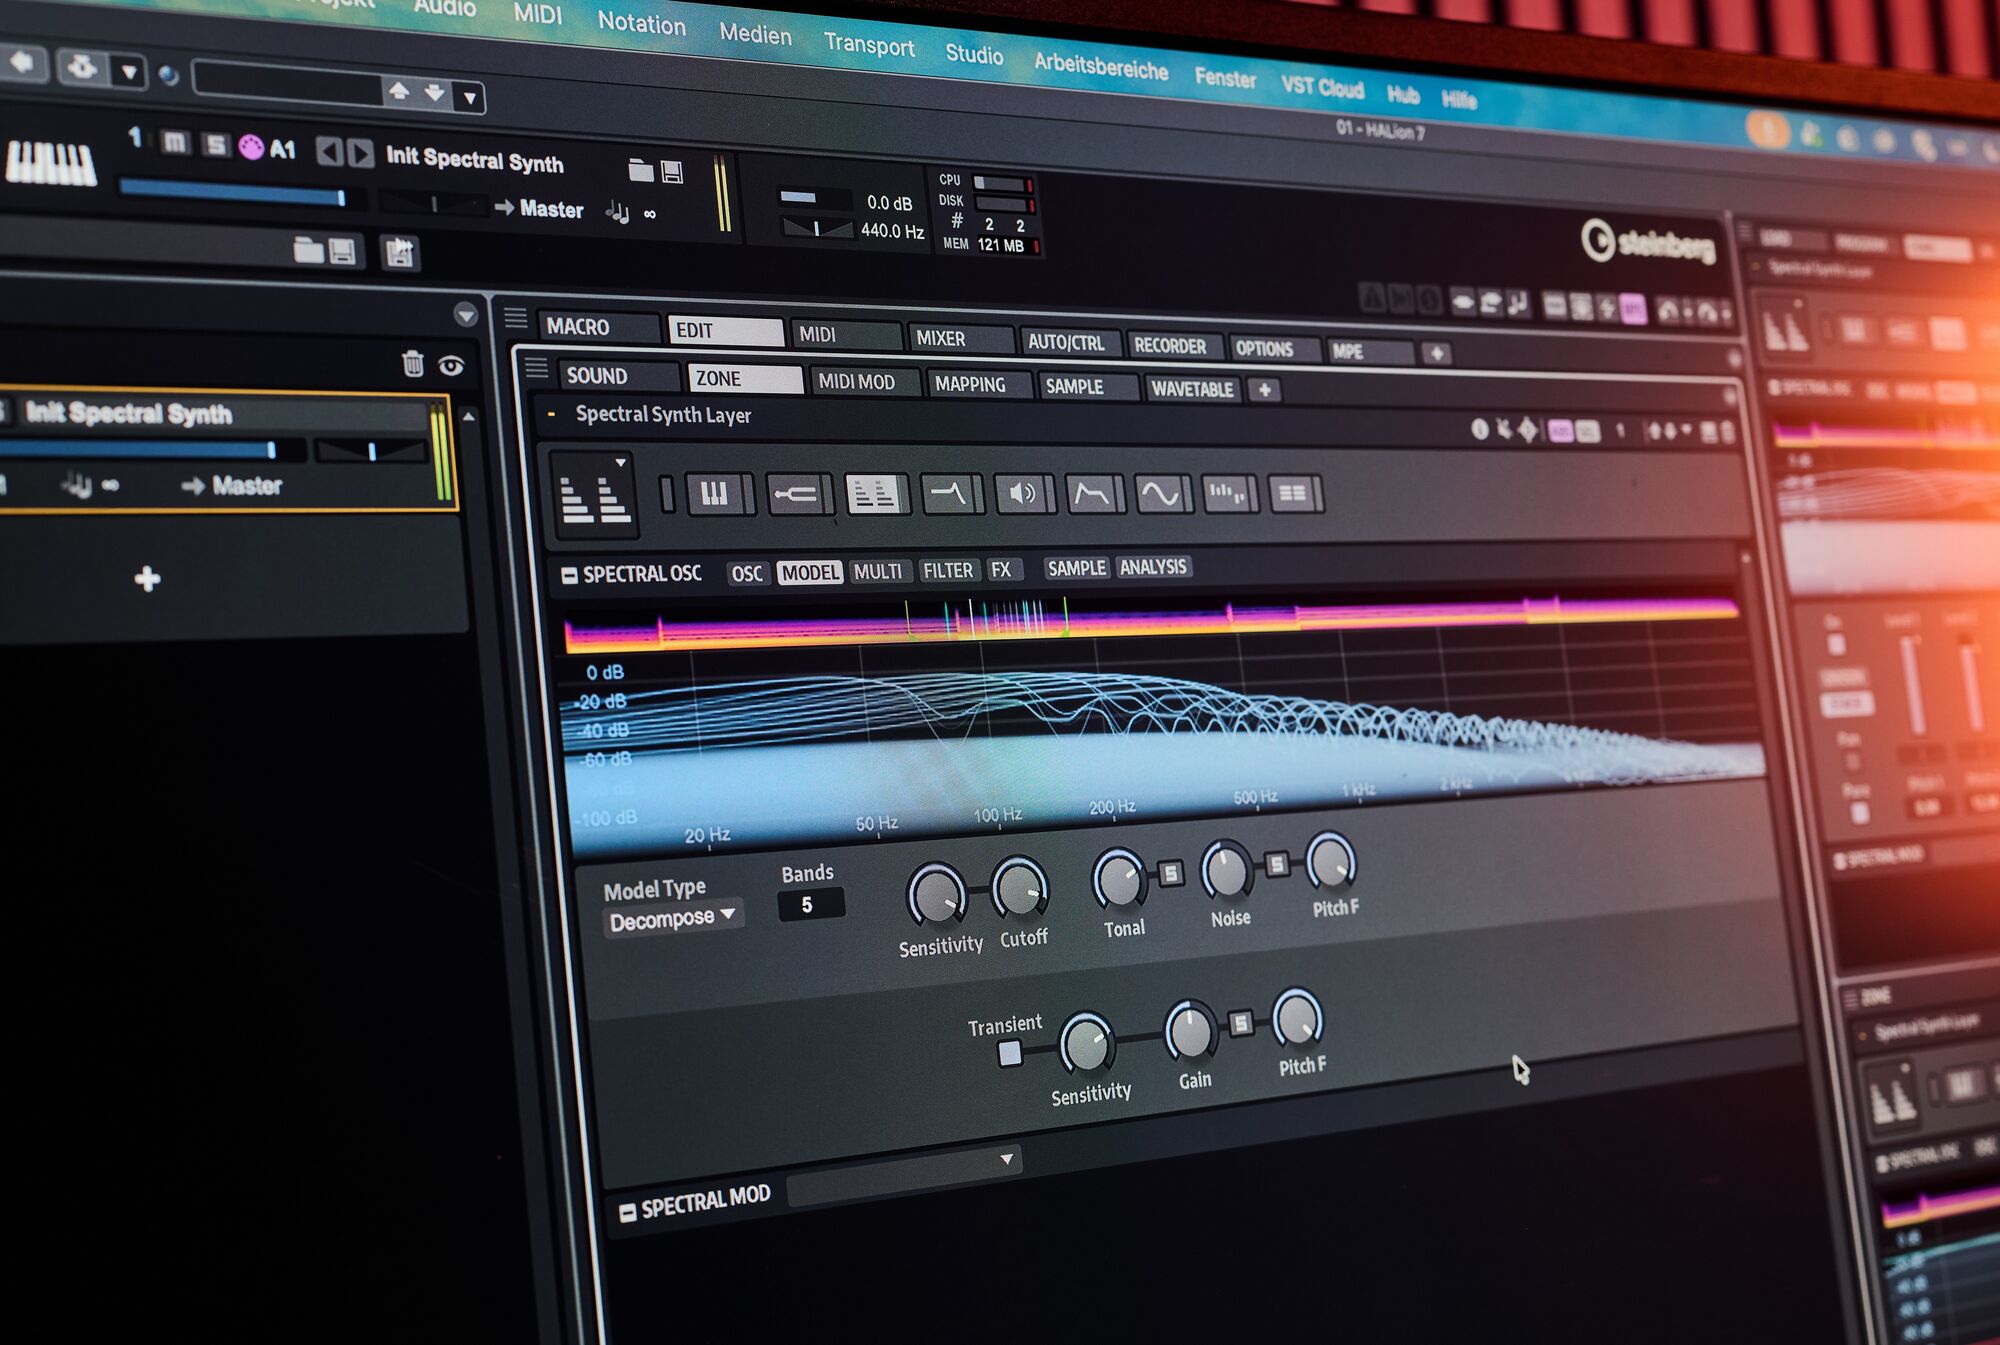This screenshot has width=2000, height=1345.
Task: Click the ANALYSIS page button
Action: click(x=1153, y=567)
